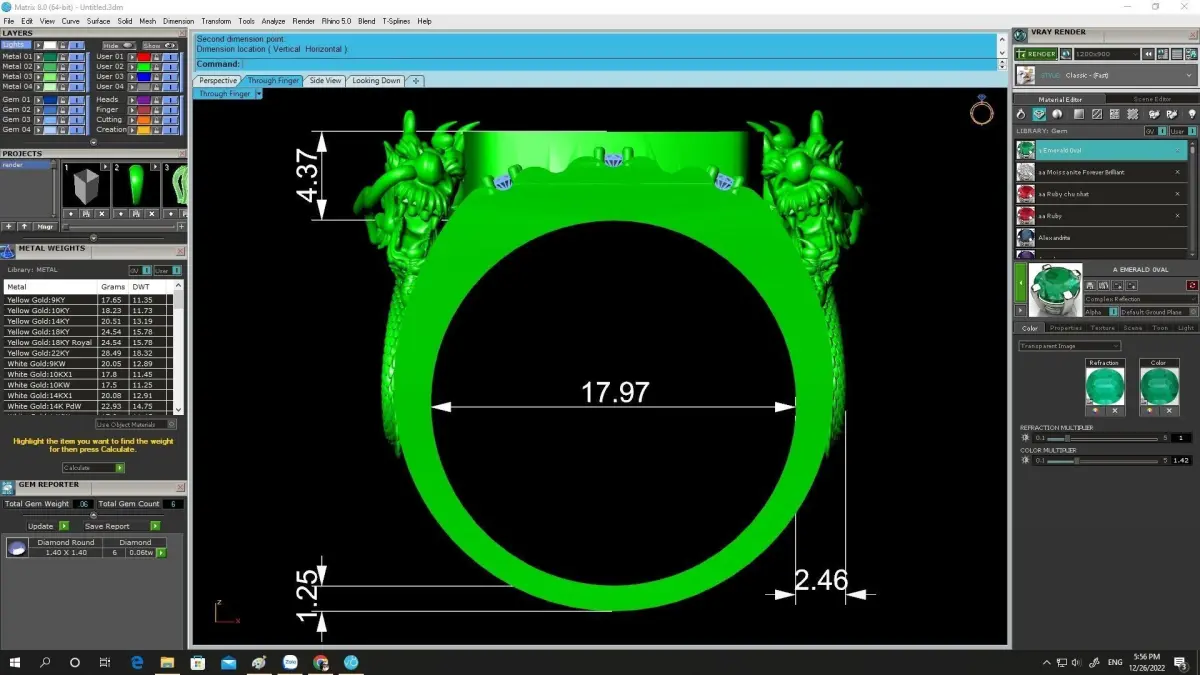Click the Update button in Gem Reporter

coord(48,526)
